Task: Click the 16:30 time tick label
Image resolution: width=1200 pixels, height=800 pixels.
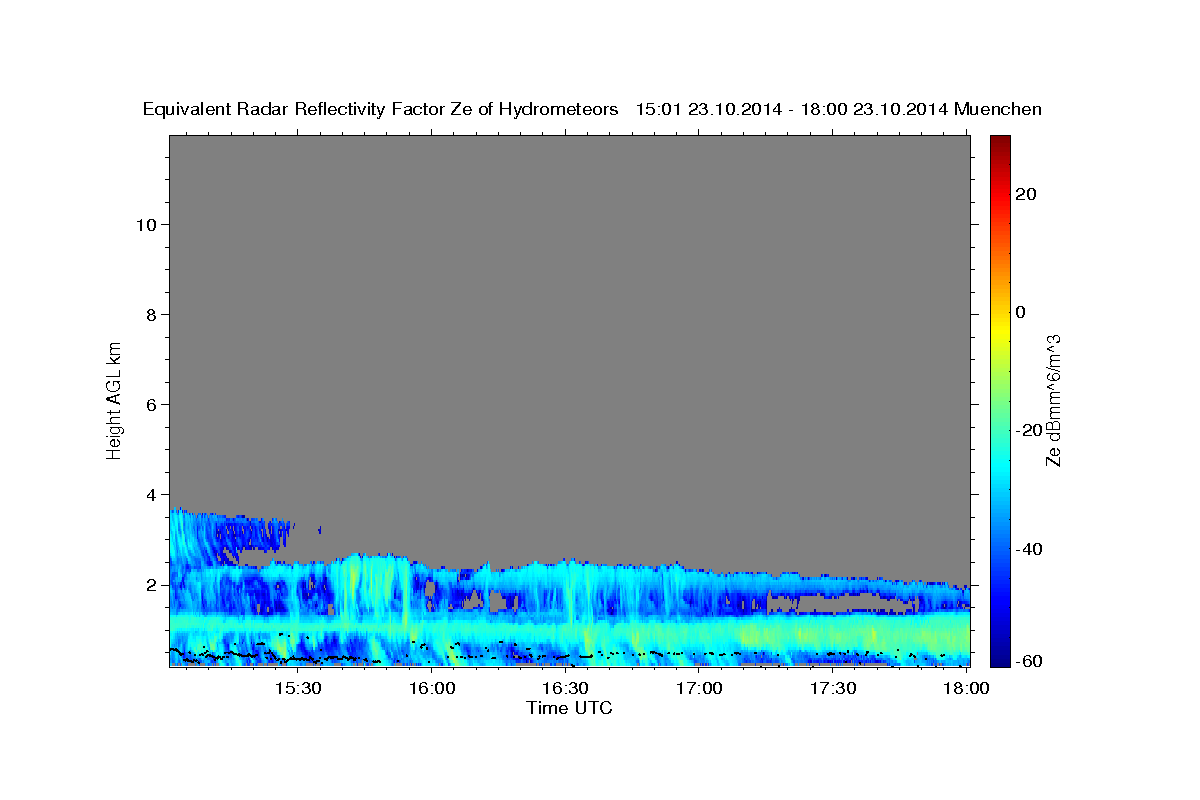Action: (565, 689)
